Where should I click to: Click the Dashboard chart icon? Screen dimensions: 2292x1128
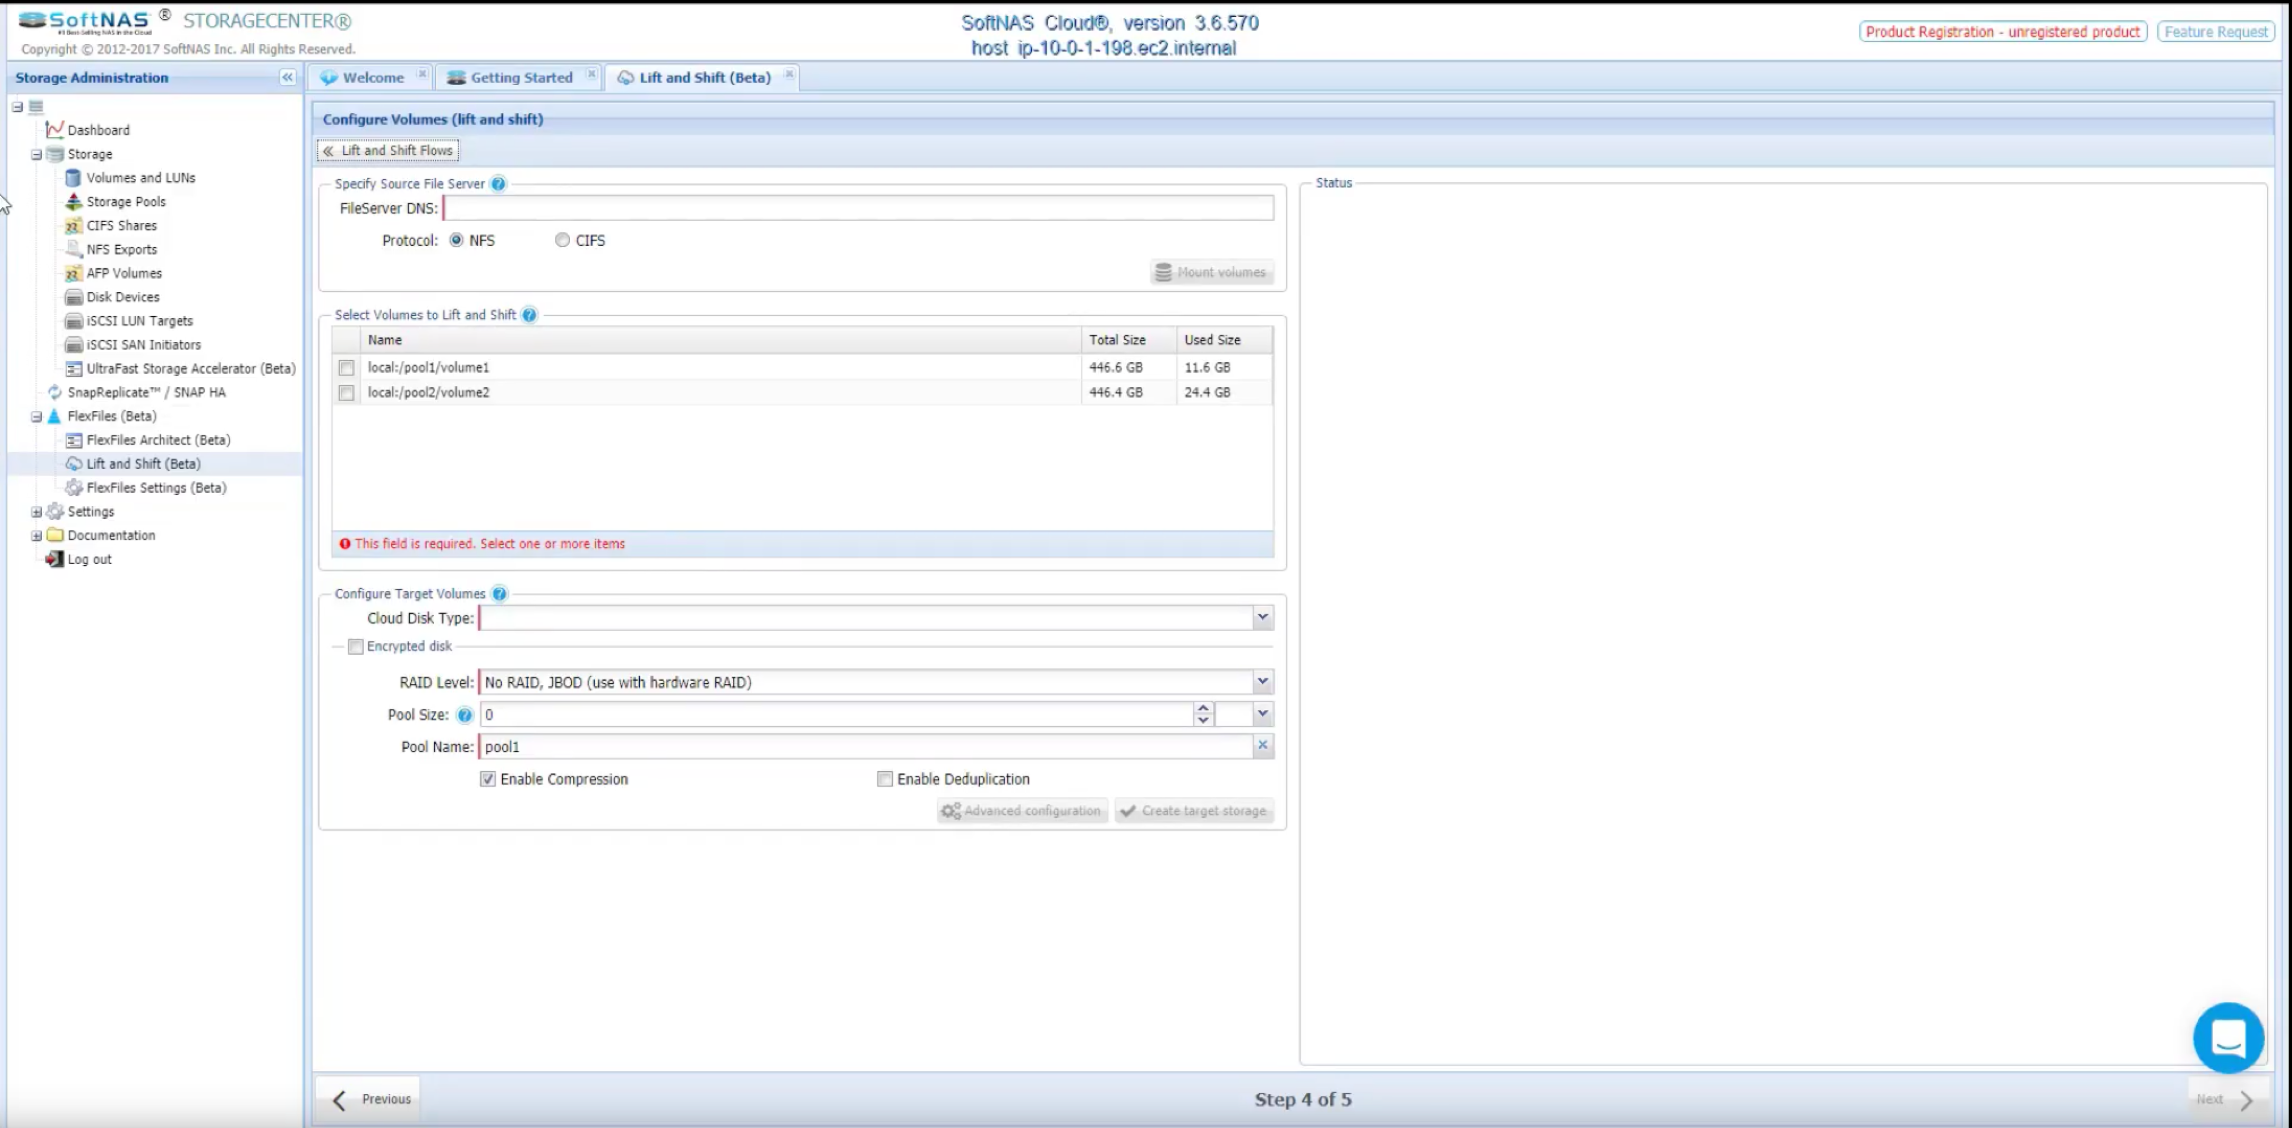click(x=55, y=129)
